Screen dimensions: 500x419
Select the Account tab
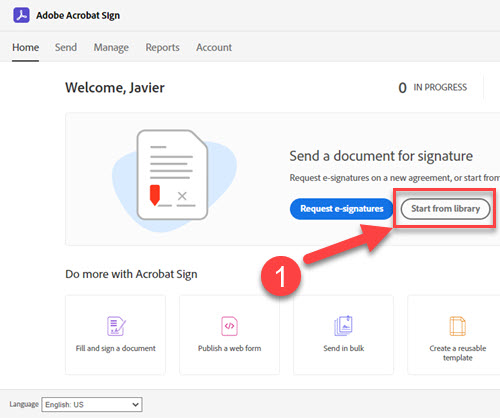tap(214, 47)
